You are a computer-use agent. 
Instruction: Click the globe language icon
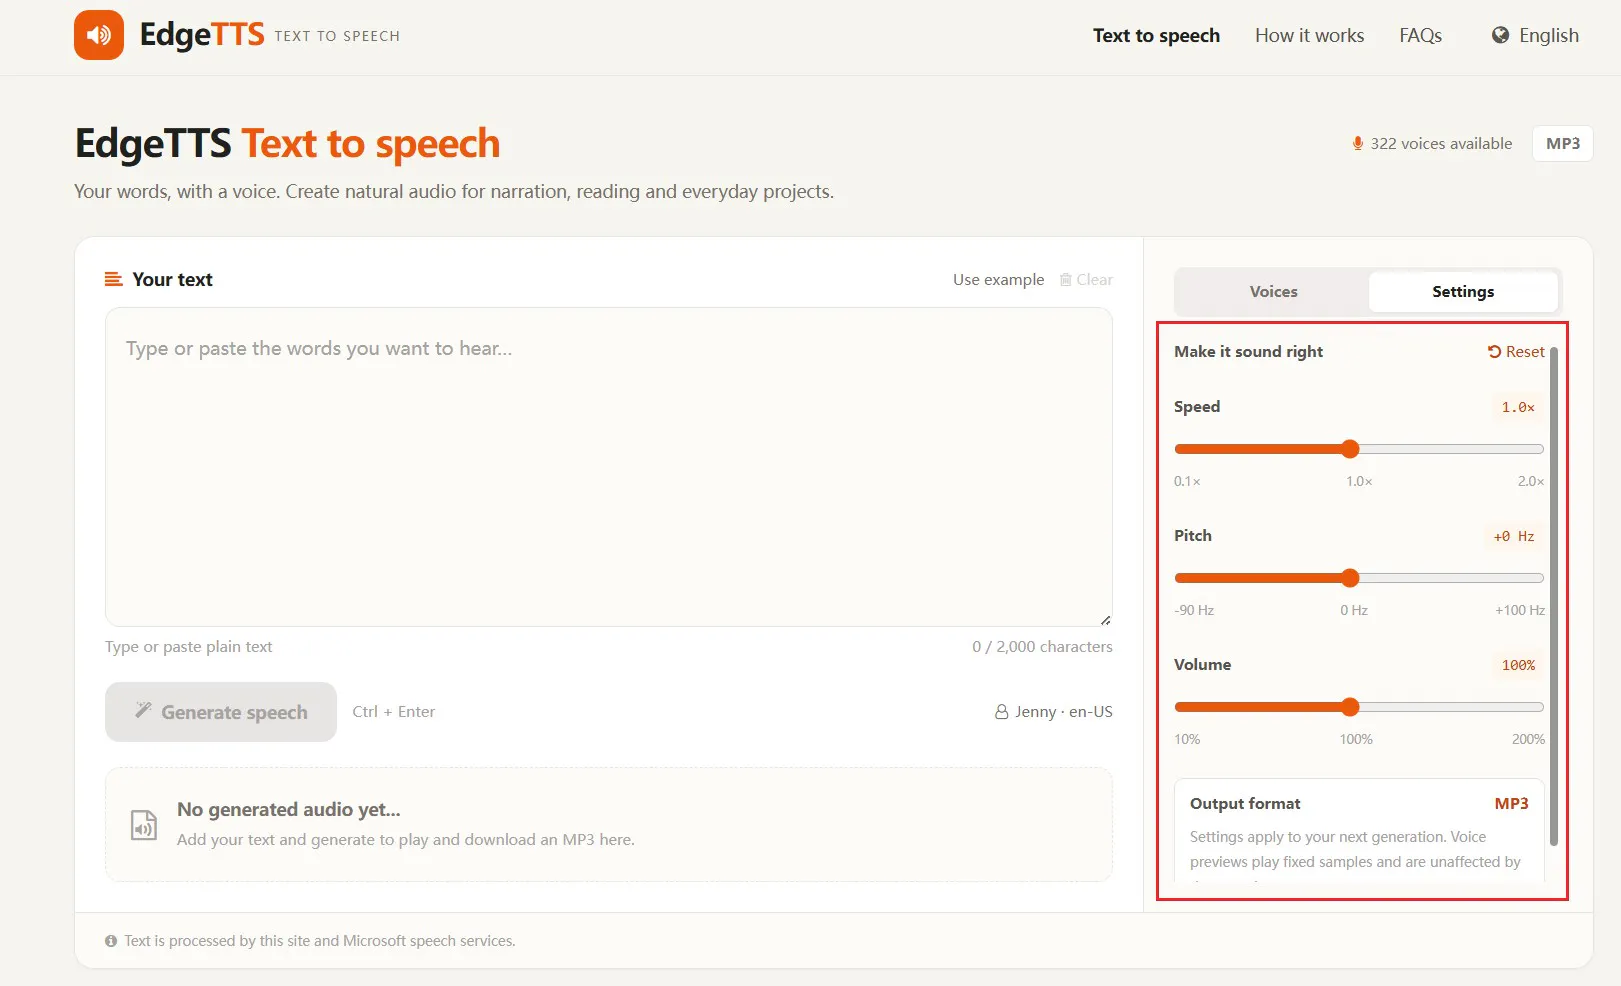click(x=1500, y=35)
